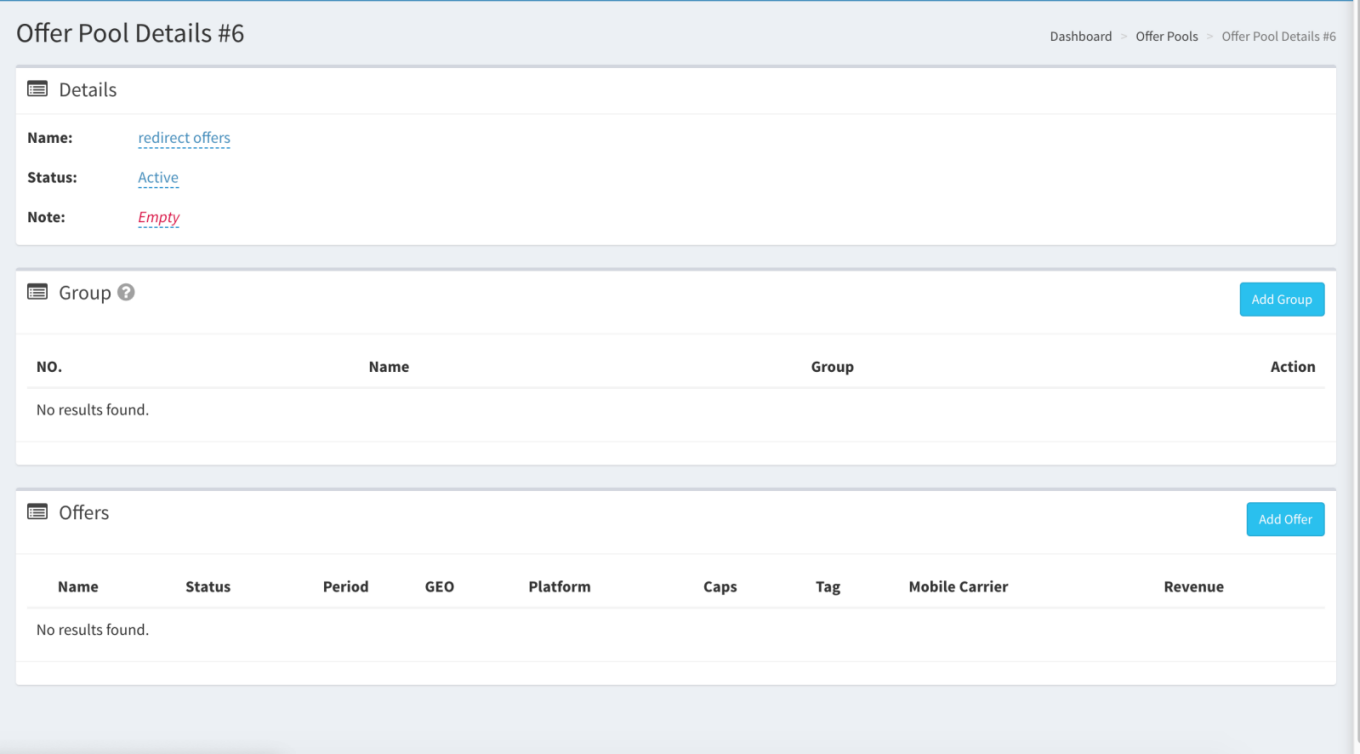Screen dimensions: 1360x754
Task: Click 'No results found.' in Offers table
Action: pyautogui.click(x=92, y=630)
